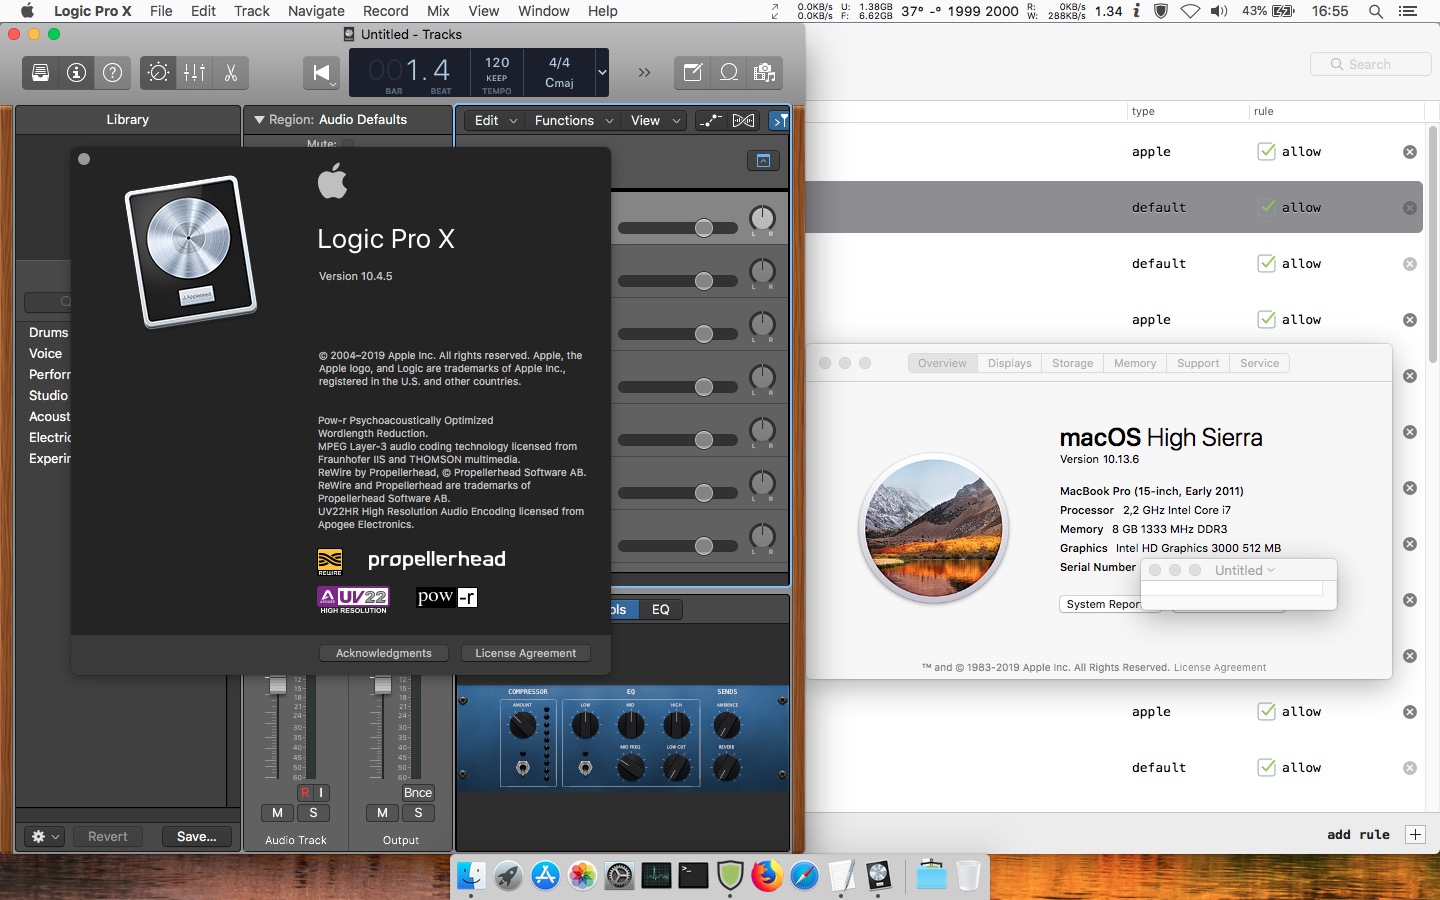Open Launchpad rocket in Dock

pos(508,876)
